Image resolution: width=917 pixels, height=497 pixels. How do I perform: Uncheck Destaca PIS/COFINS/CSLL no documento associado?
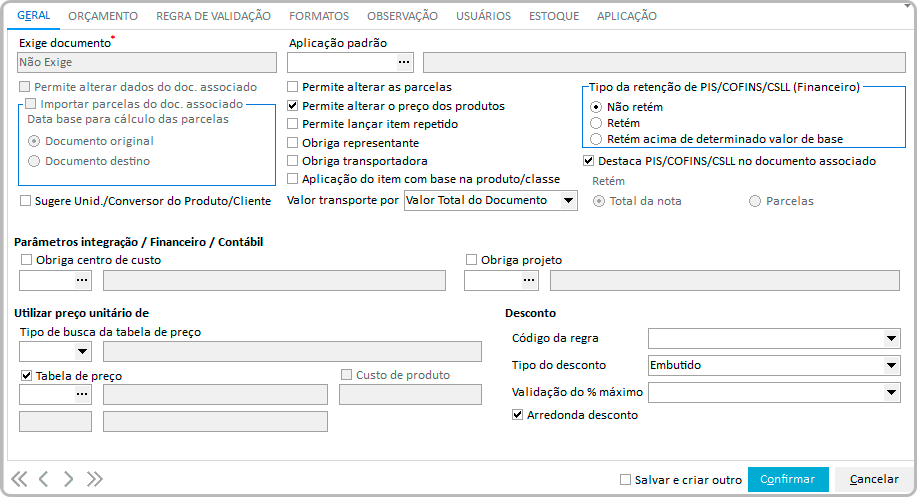click(589, 161)
